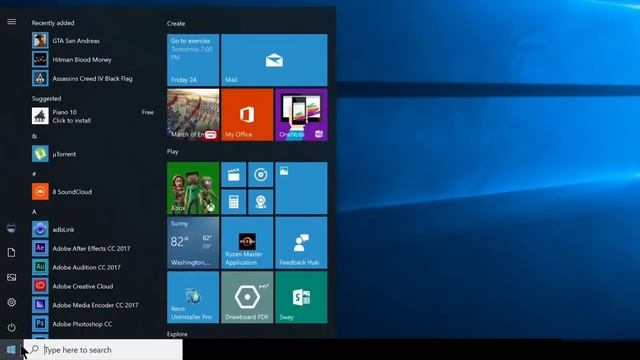Open the Camera small tile

(260, 202)
